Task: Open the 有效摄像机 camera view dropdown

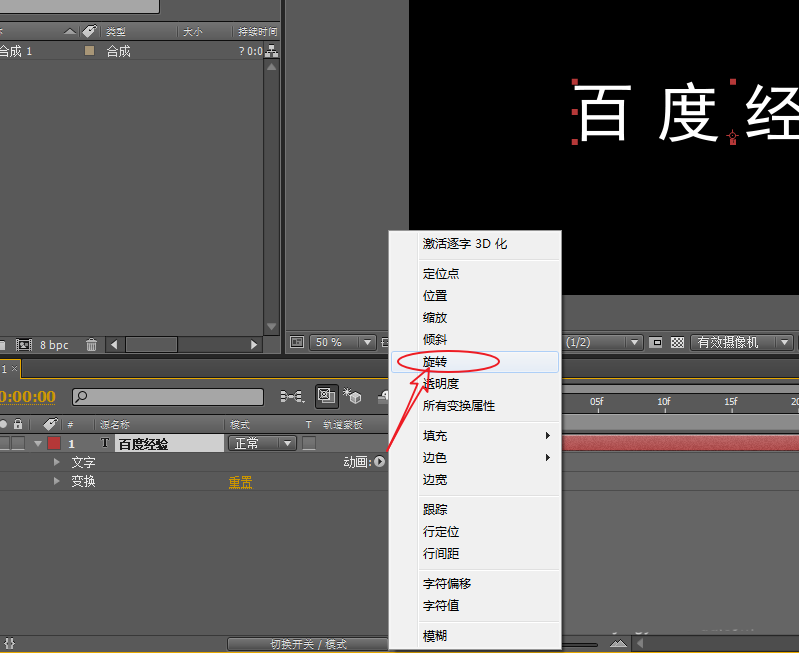Action: [741, 342]
